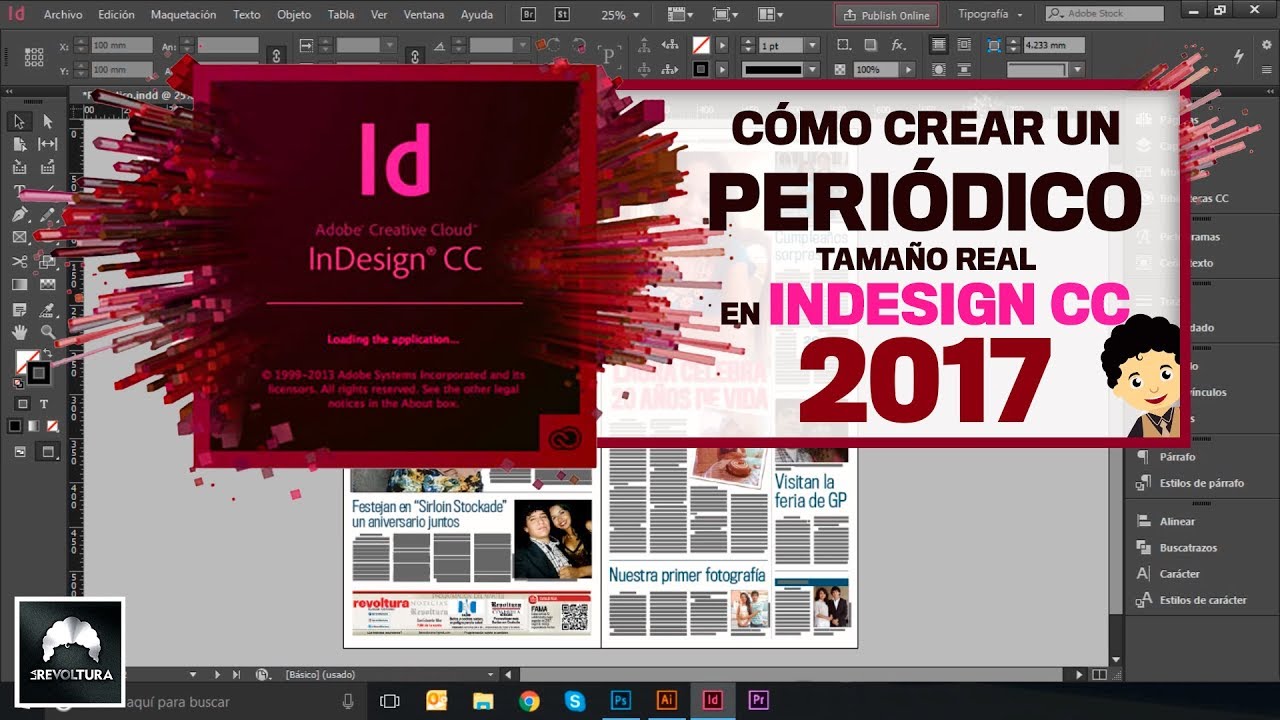Open the Archivo menu

(x=63, y=15)
